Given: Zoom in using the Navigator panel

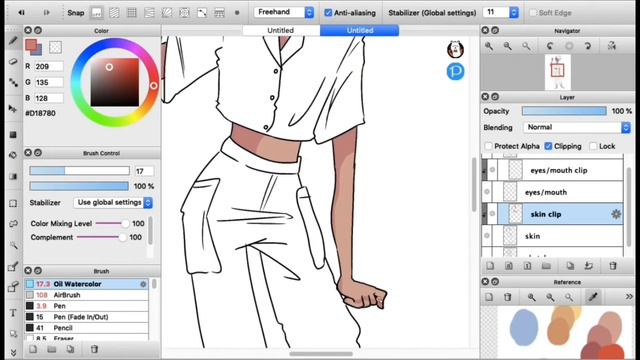Looking at the screenshot, I should (x=489, y=46).
